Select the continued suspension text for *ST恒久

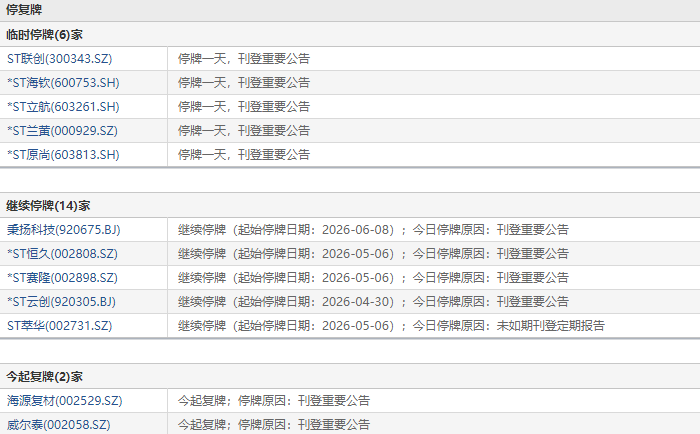pos(373,254)
